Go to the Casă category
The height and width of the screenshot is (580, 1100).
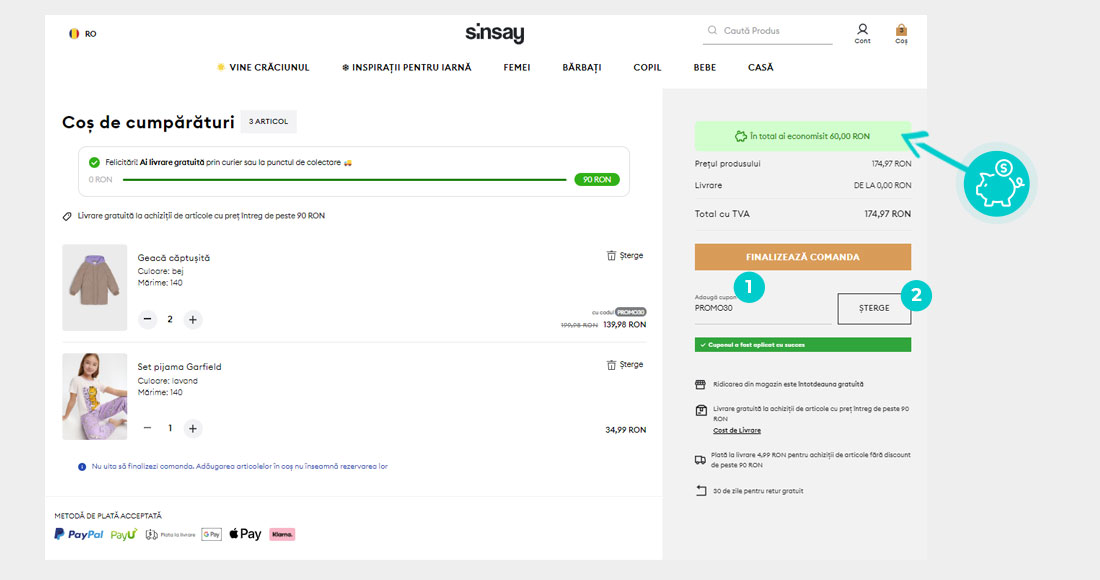coord(760,68)
